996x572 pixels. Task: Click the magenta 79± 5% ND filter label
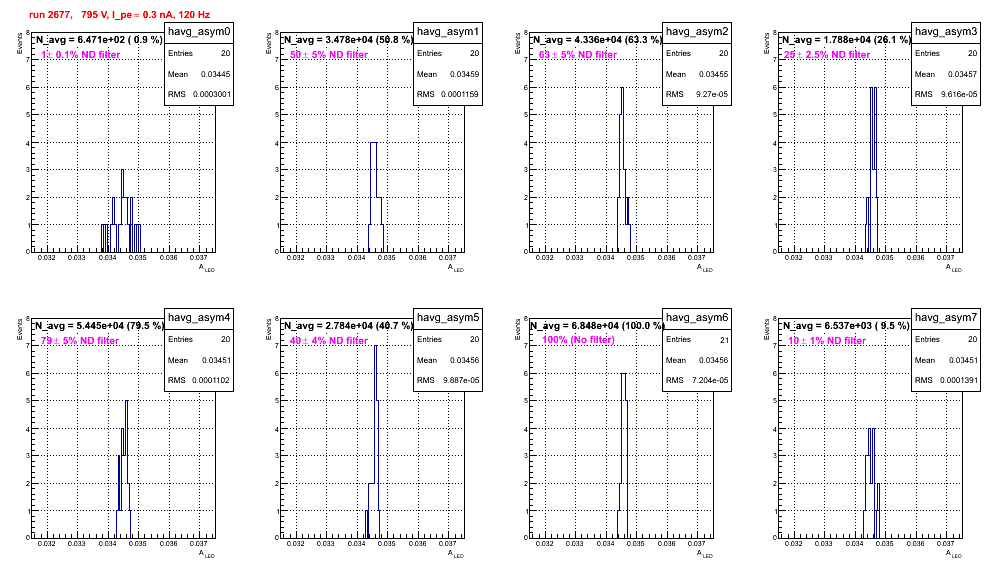[x=80, y=341]
